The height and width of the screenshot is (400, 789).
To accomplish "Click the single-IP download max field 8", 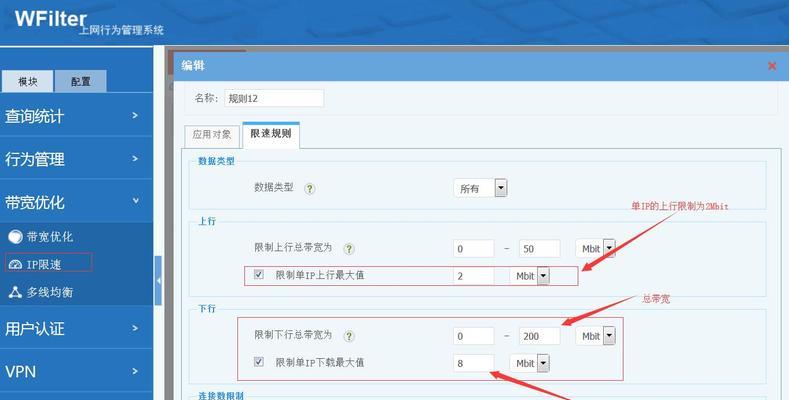I will [x=474, y=363].
